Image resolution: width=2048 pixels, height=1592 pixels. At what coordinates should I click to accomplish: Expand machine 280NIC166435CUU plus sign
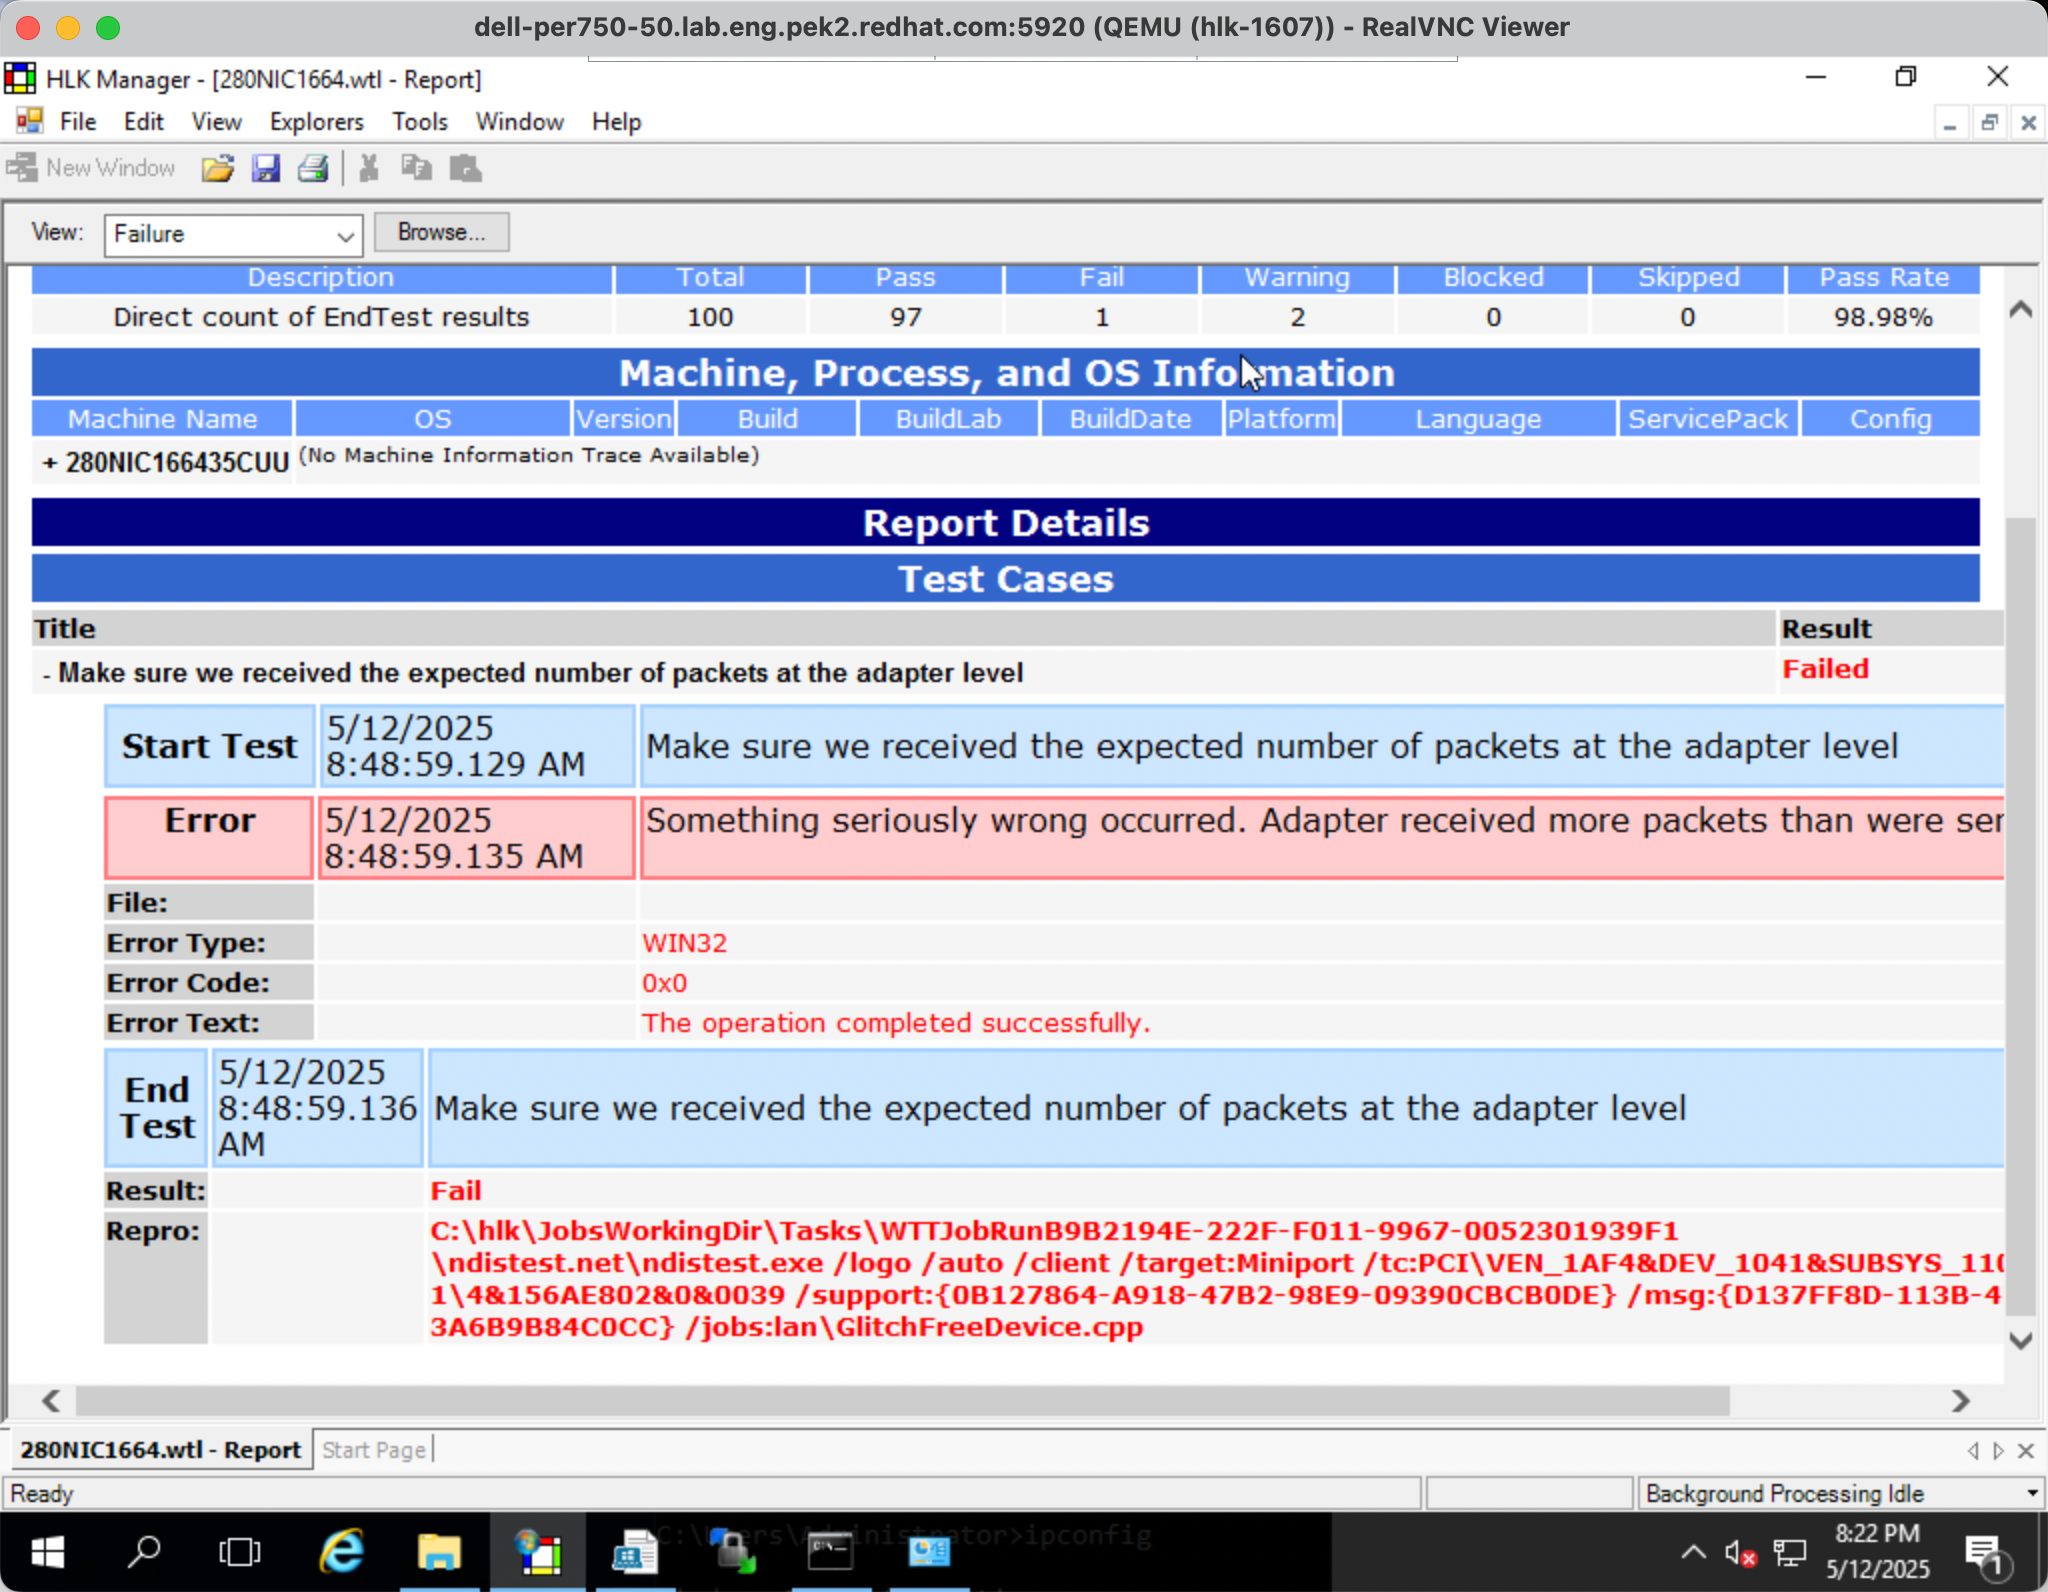pos(49,463)
